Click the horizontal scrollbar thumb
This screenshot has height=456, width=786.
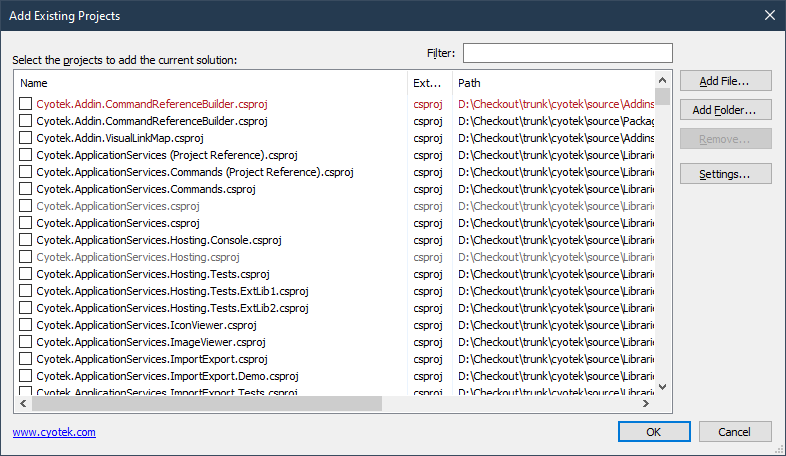tap(207, 403)
